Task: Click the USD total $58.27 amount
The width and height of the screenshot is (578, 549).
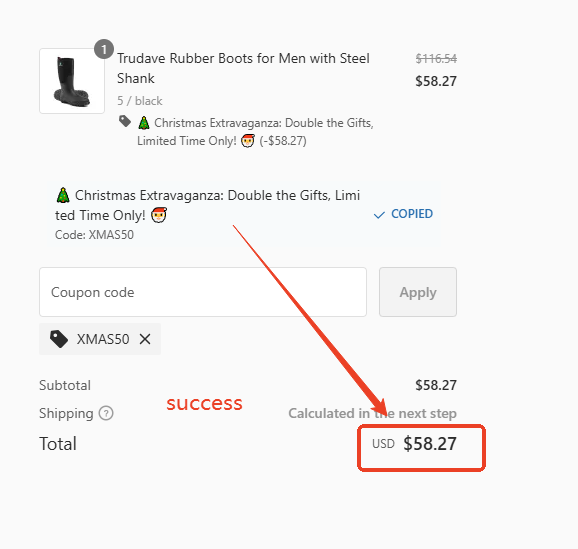Action: tap(430, 444)
